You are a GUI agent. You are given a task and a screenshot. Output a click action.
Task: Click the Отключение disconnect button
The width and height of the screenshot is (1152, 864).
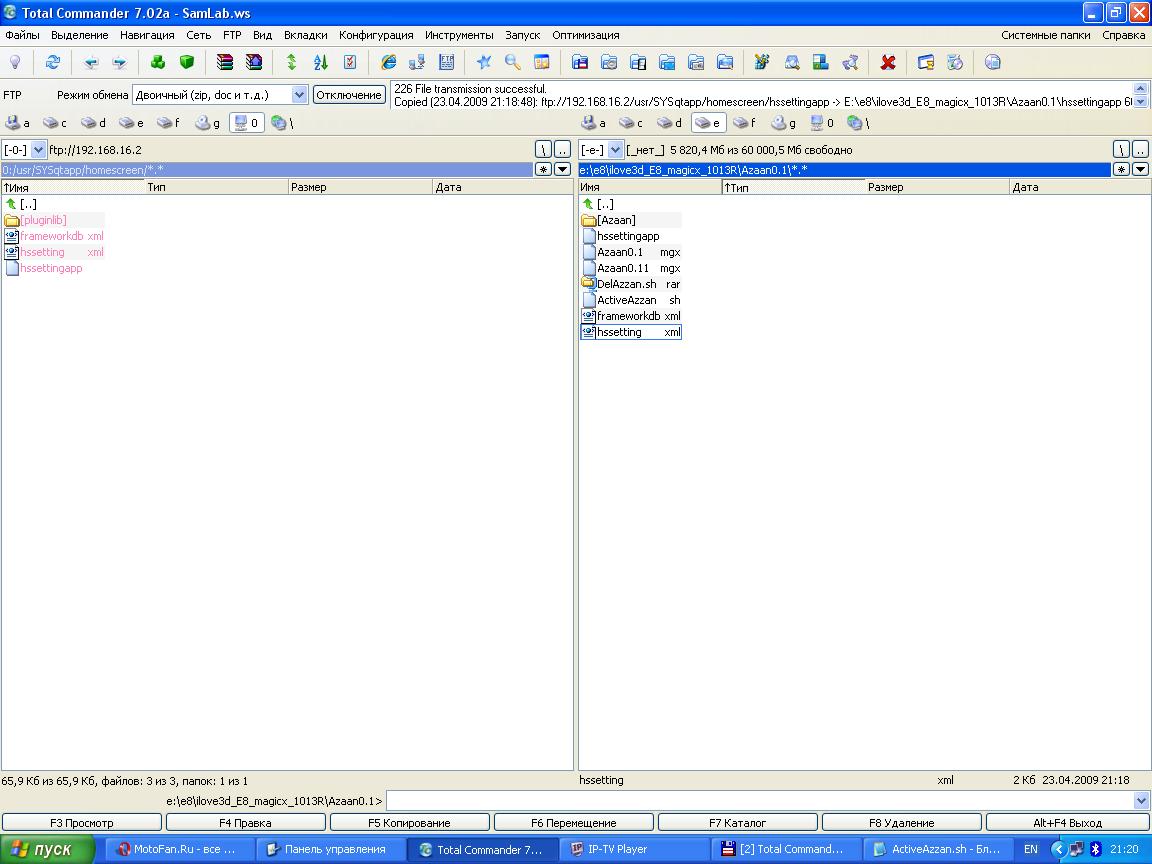coord(349,95)
